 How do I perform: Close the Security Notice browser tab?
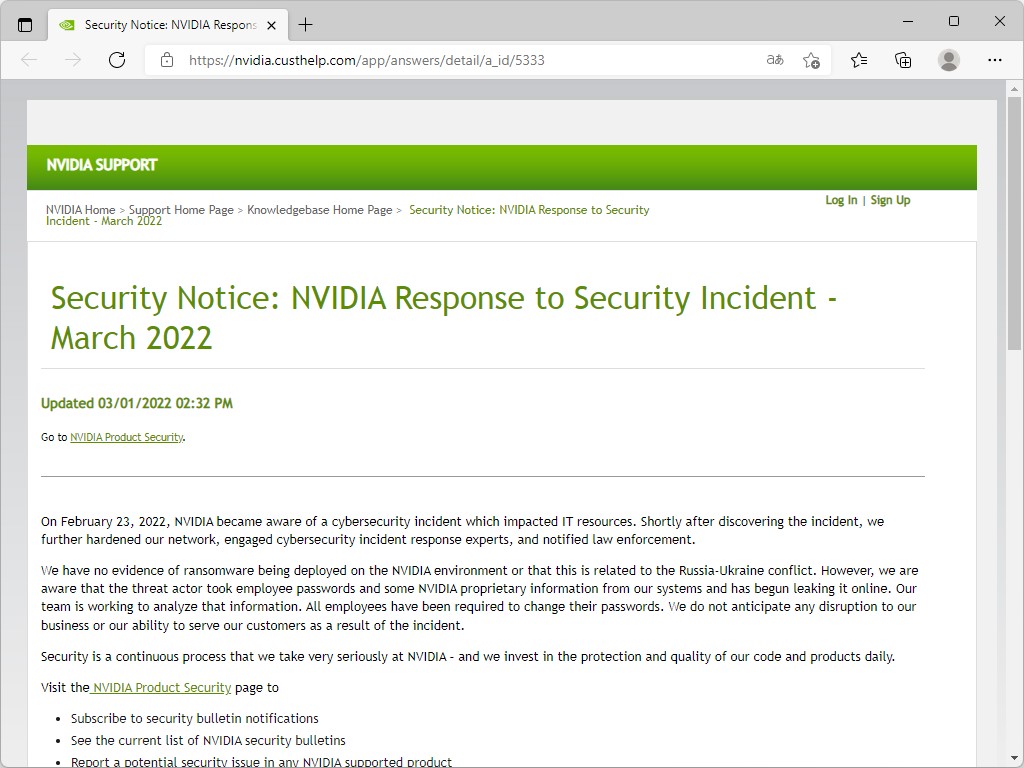272,25
